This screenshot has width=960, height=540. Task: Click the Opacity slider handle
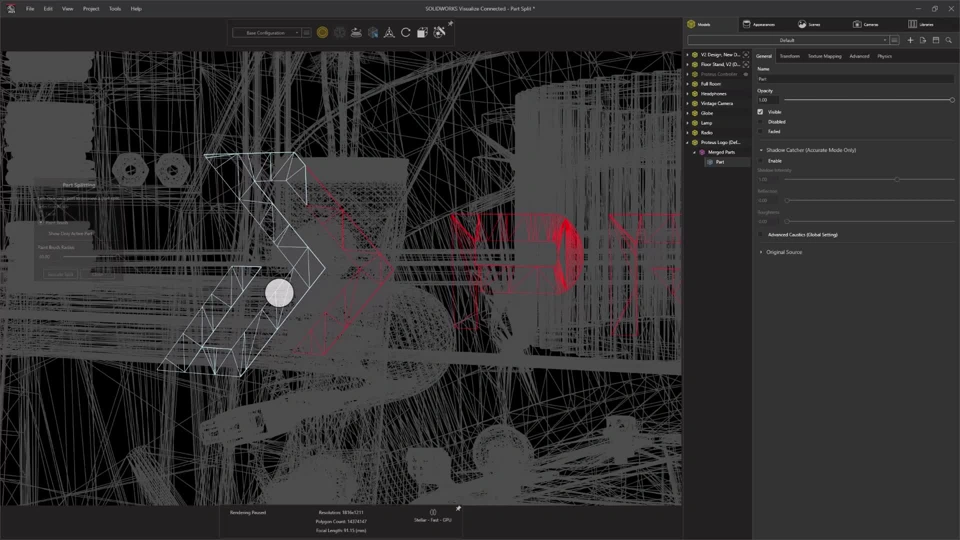[951, 100]
